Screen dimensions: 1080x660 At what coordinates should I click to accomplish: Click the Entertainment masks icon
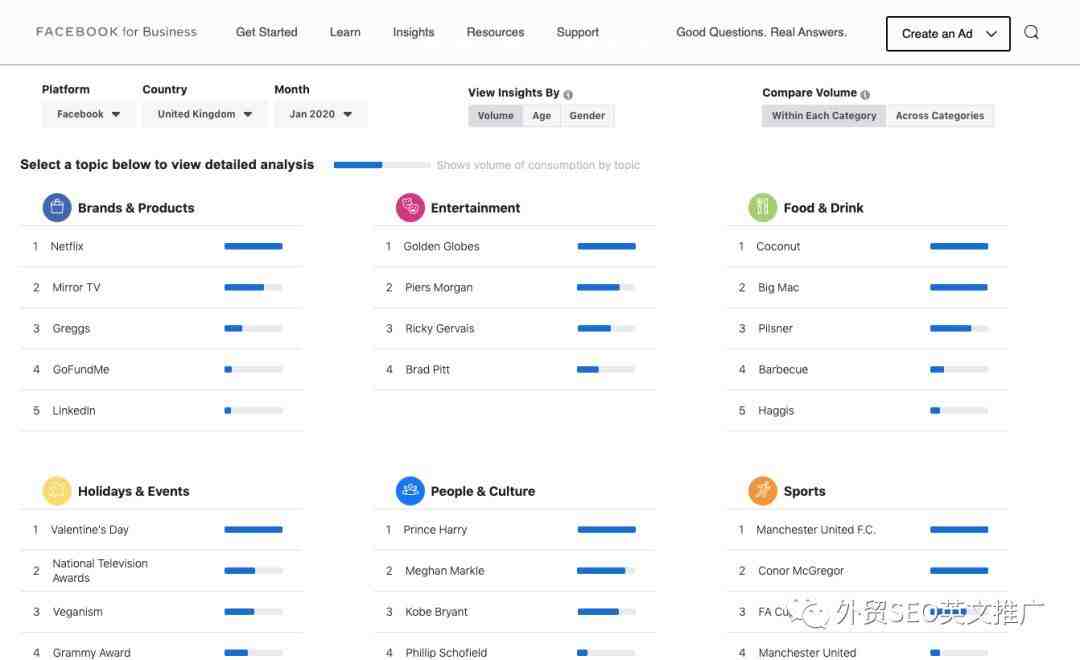tap(410, 207)
